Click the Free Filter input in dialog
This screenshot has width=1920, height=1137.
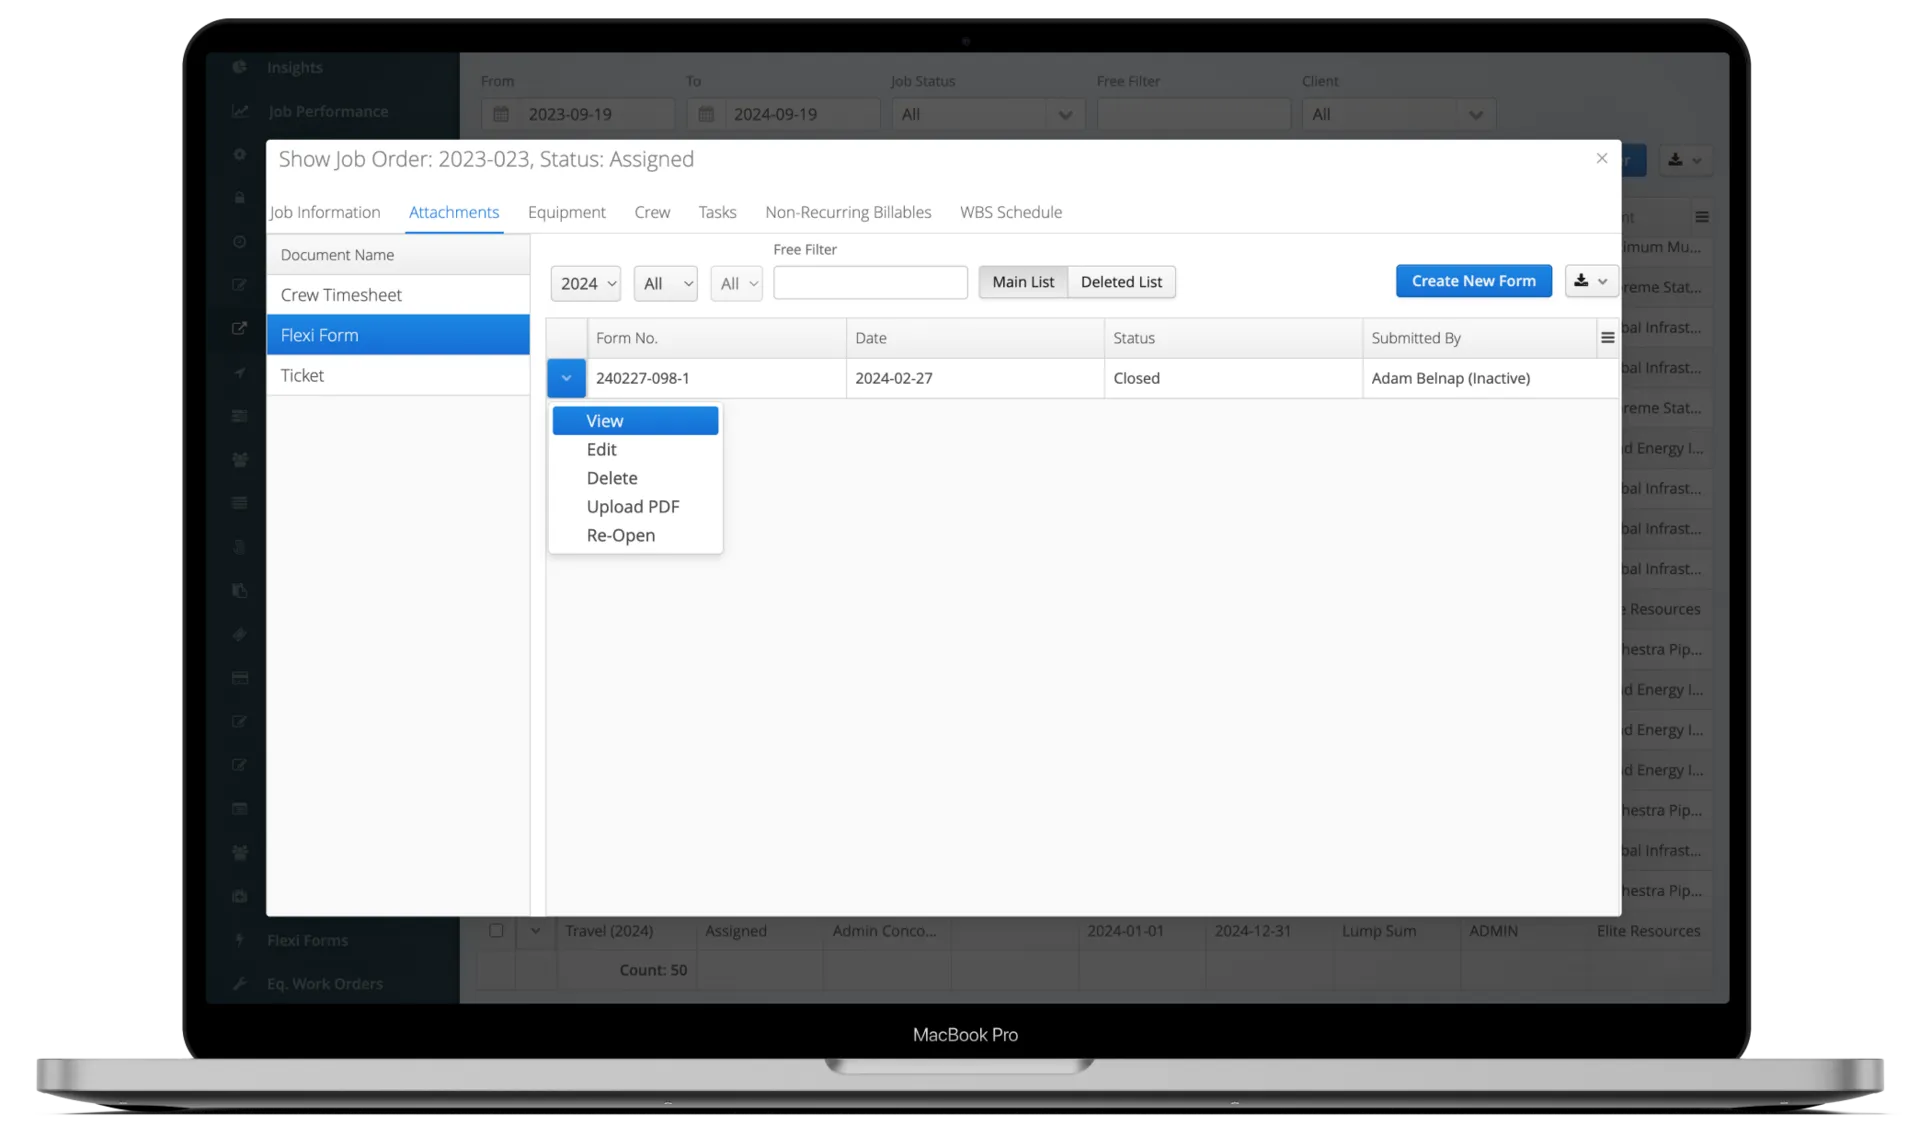(x=870, y=283)
